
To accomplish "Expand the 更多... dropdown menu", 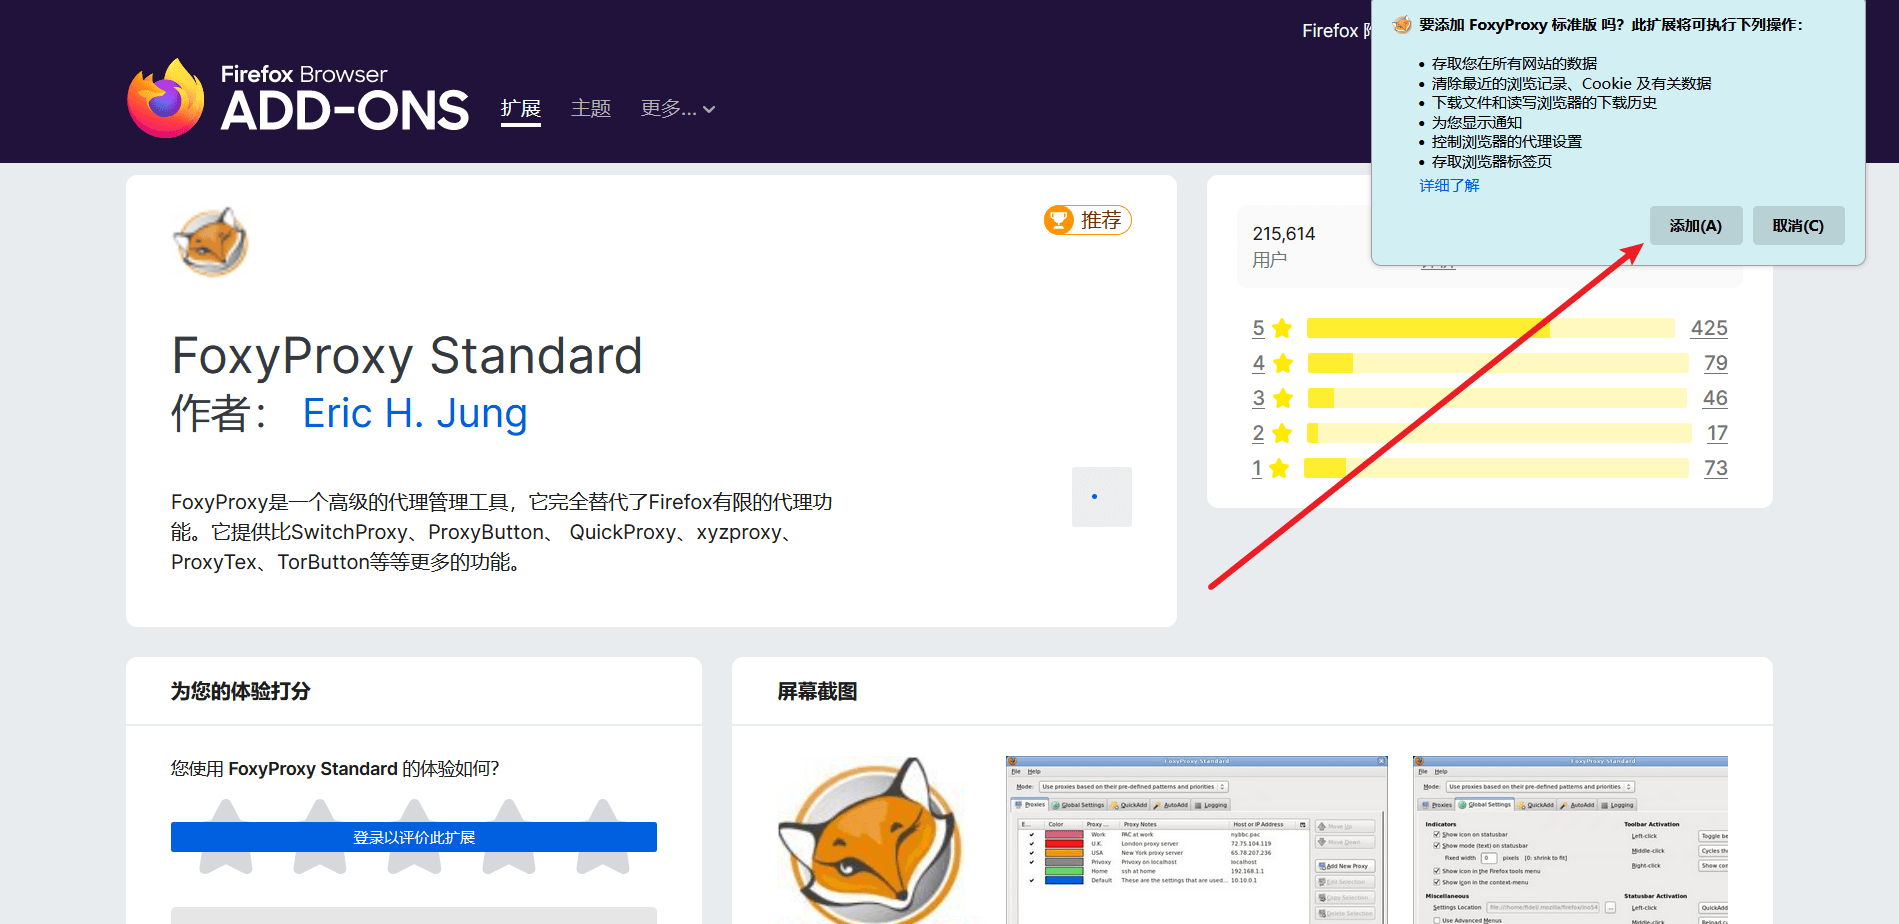I will [678, 108].
